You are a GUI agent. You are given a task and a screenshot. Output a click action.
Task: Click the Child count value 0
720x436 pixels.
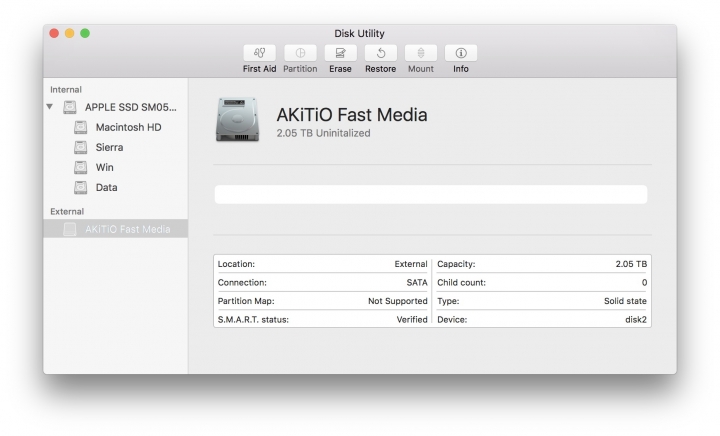tap(644, 283)
